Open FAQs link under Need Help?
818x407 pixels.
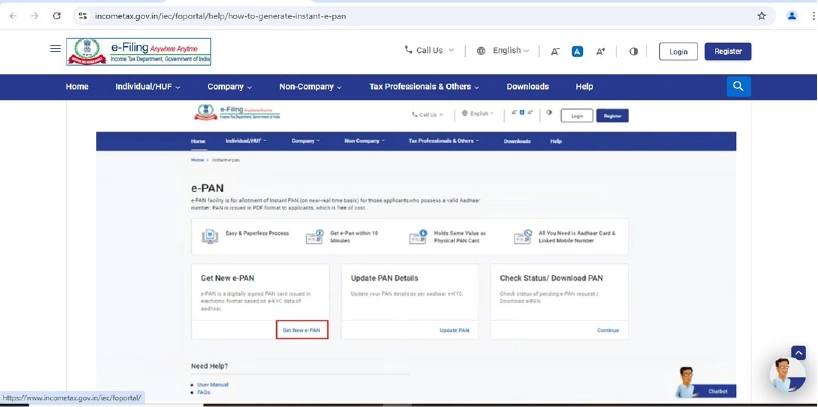[x=203, y=392]
